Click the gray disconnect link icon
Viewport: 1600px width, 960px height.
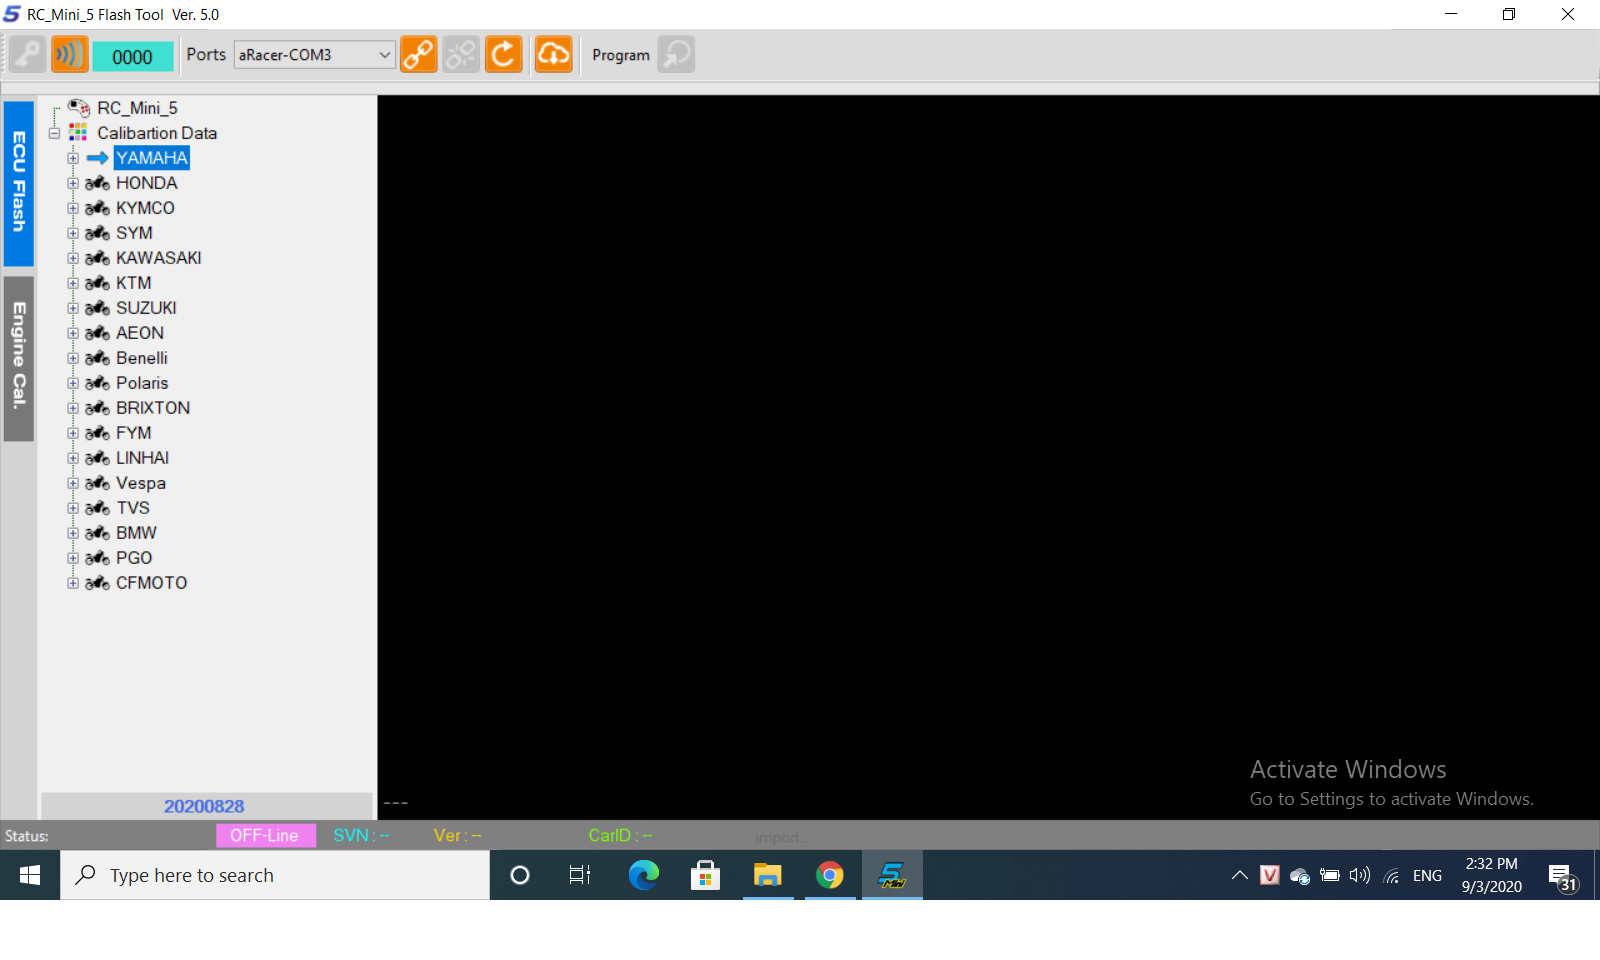461,54
